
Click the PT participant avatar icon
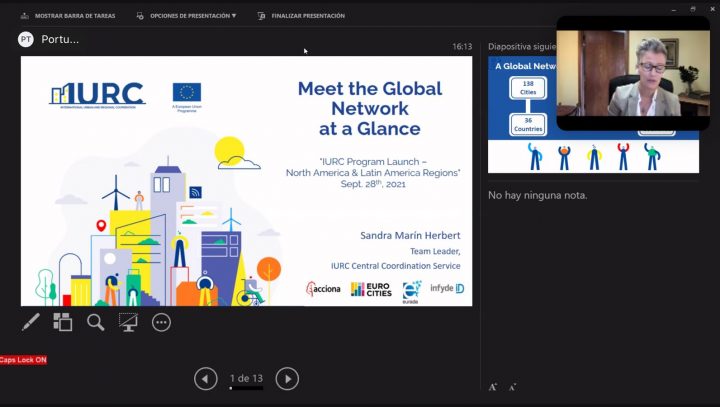[26, 39]
